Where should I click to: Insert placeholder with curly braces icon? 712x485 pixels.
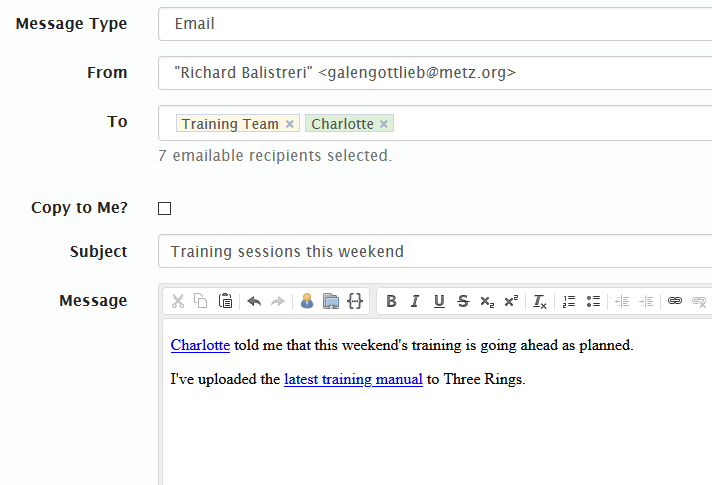(x=354, y=301)
